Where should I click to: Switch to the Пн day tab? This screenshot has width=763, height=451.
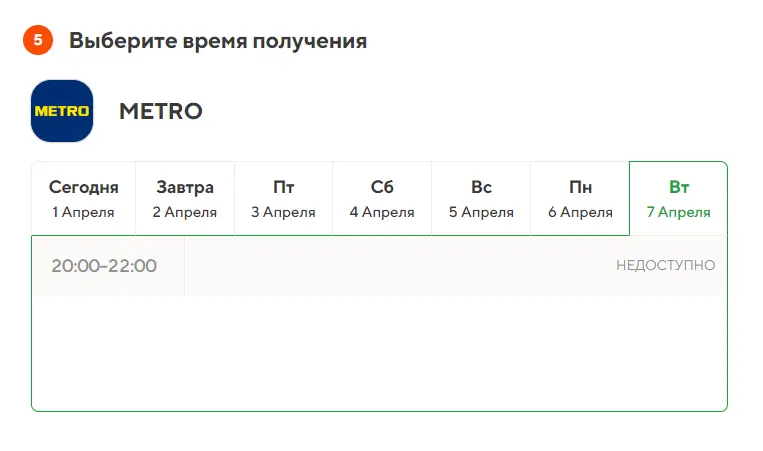(580, 198)
